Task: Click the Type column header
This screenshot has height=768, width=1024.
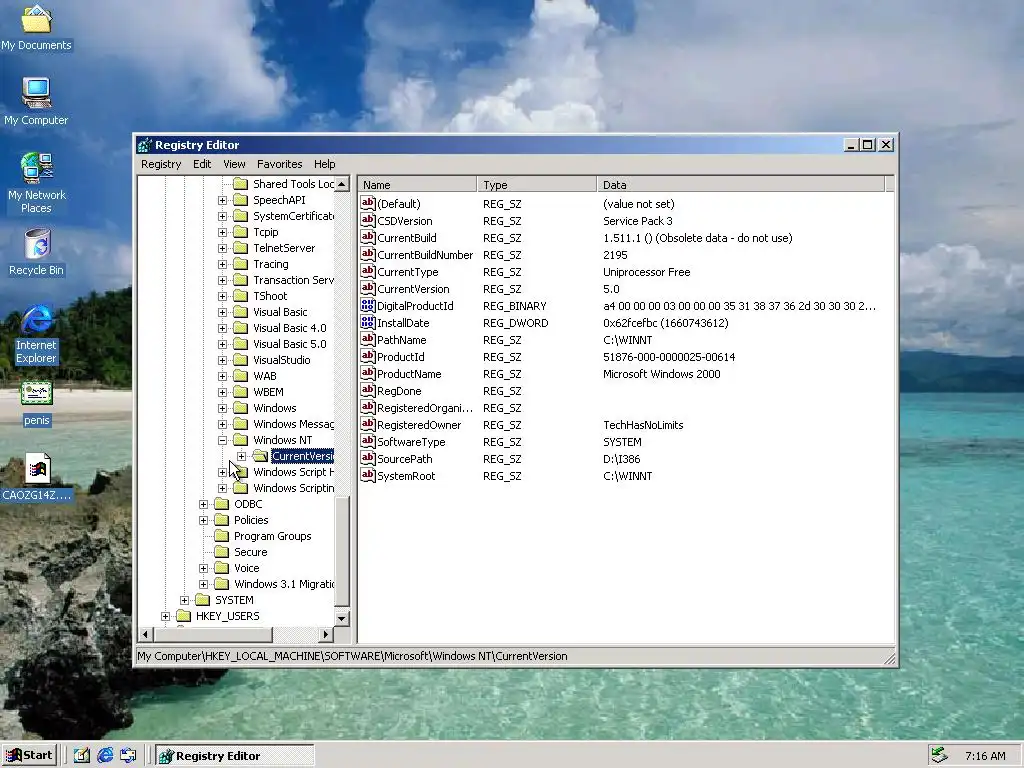Action: (537, 185)
